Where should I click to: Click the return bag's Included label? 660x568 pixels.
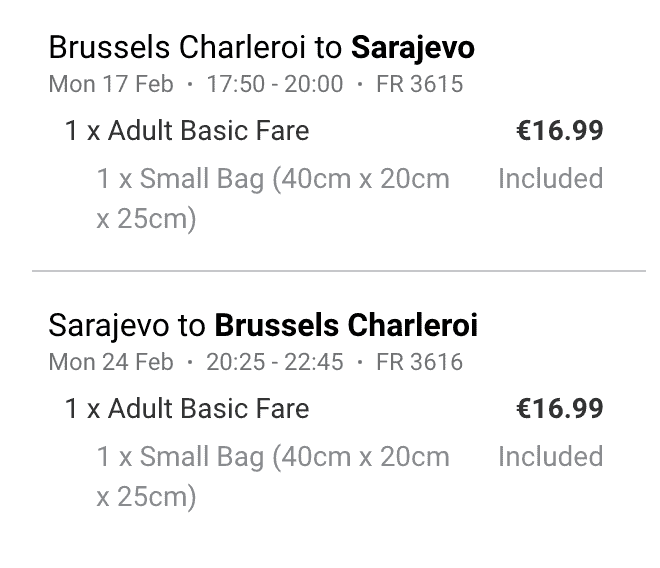pyautogui.click(x=550, y=457)
